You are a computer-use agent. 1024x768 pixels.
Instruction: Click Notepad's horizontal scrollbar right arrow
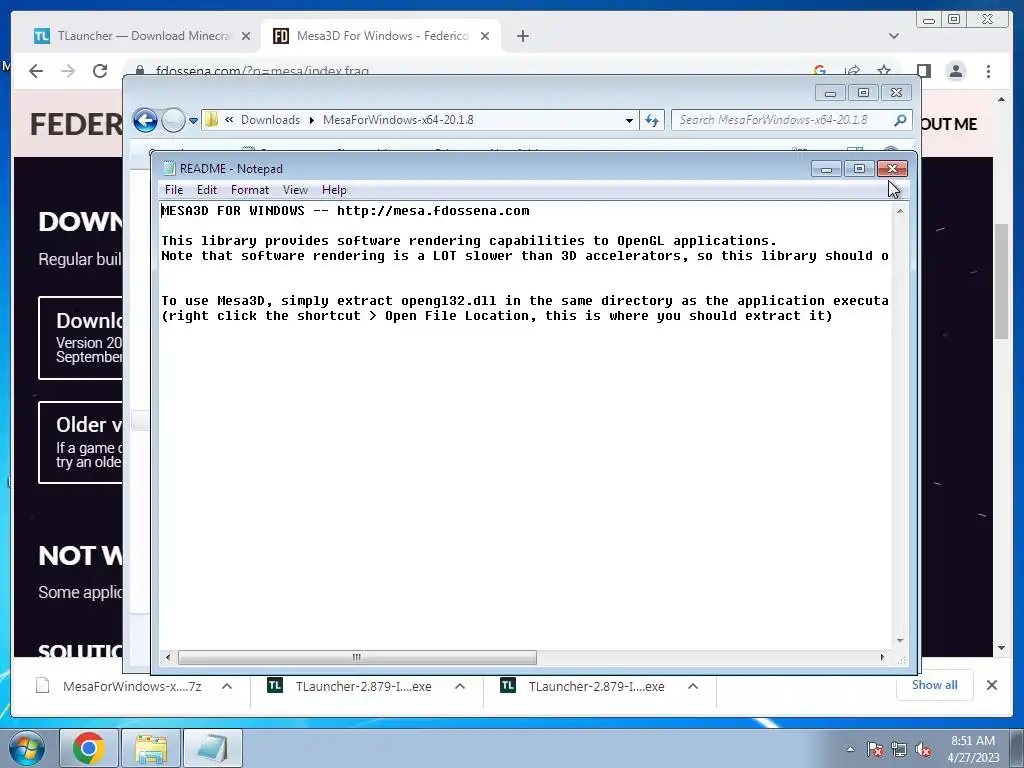882,657
